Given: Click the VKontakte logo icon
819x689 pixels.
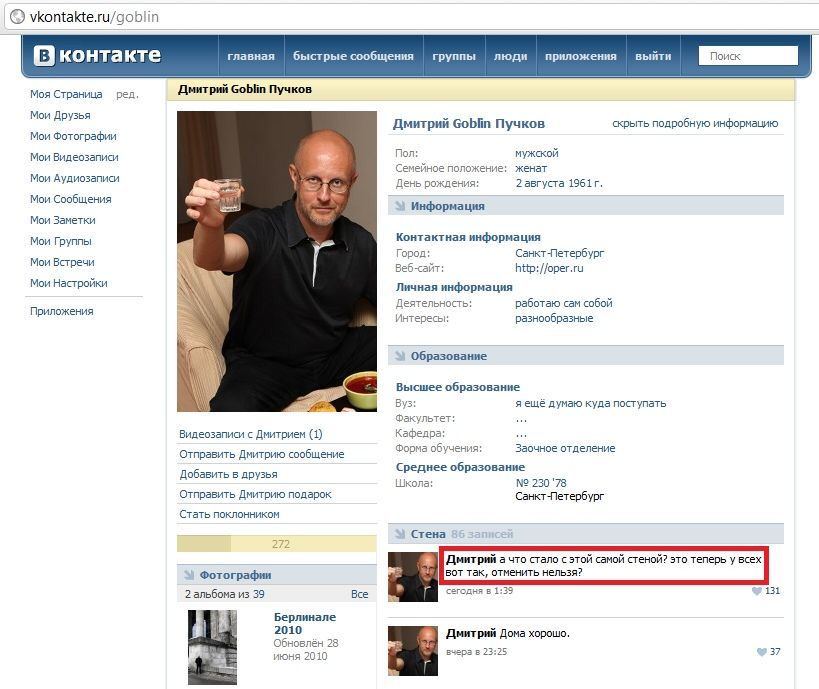Looking at the screenshot, I should coord(44,55).
